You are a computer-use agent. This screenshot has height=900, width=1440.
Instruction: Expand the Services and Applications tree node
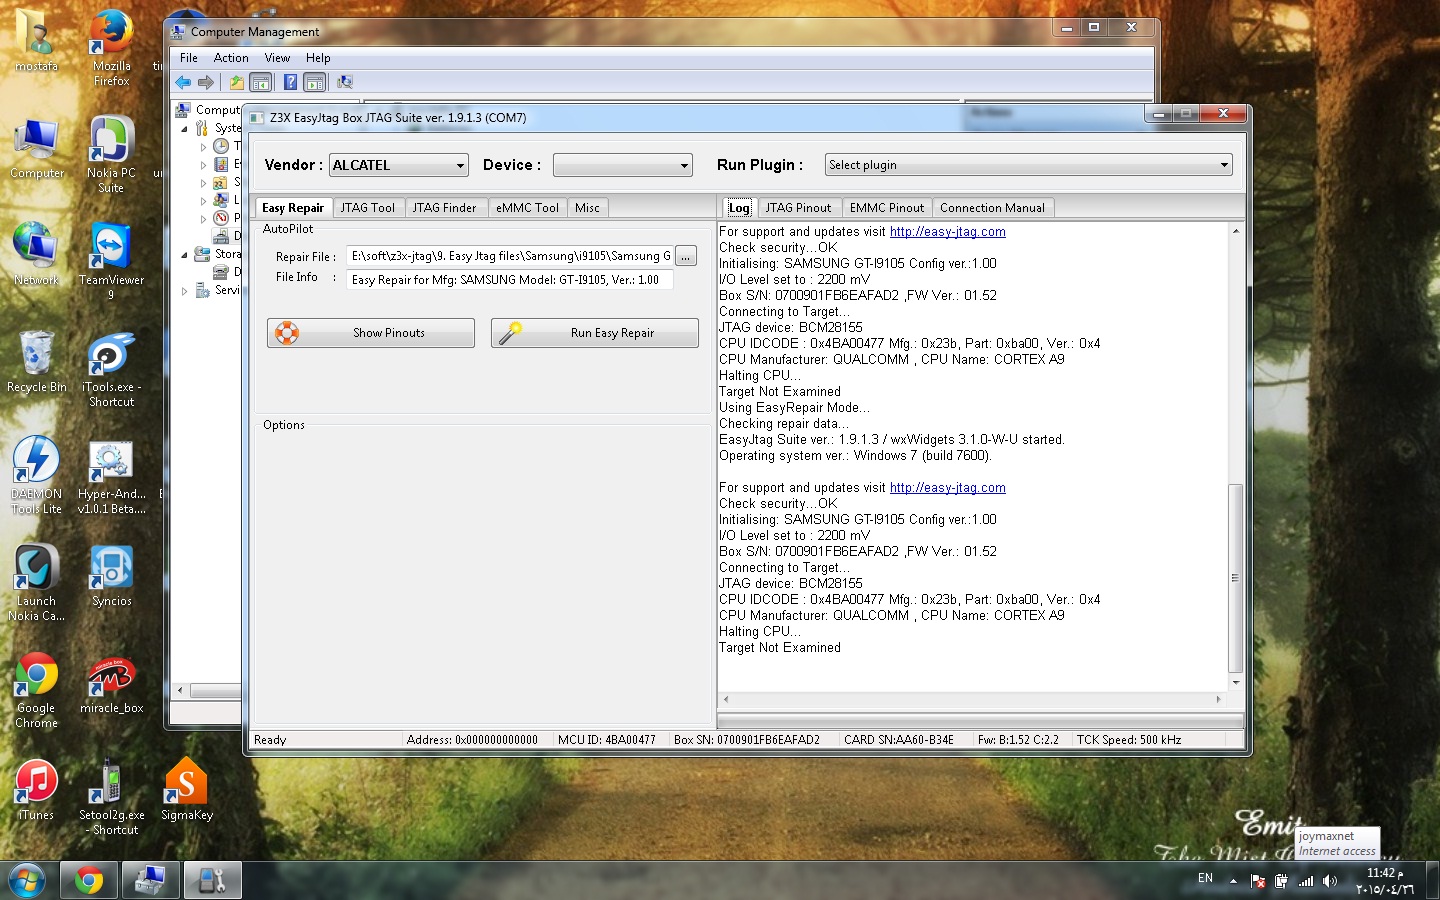point(184,291)
